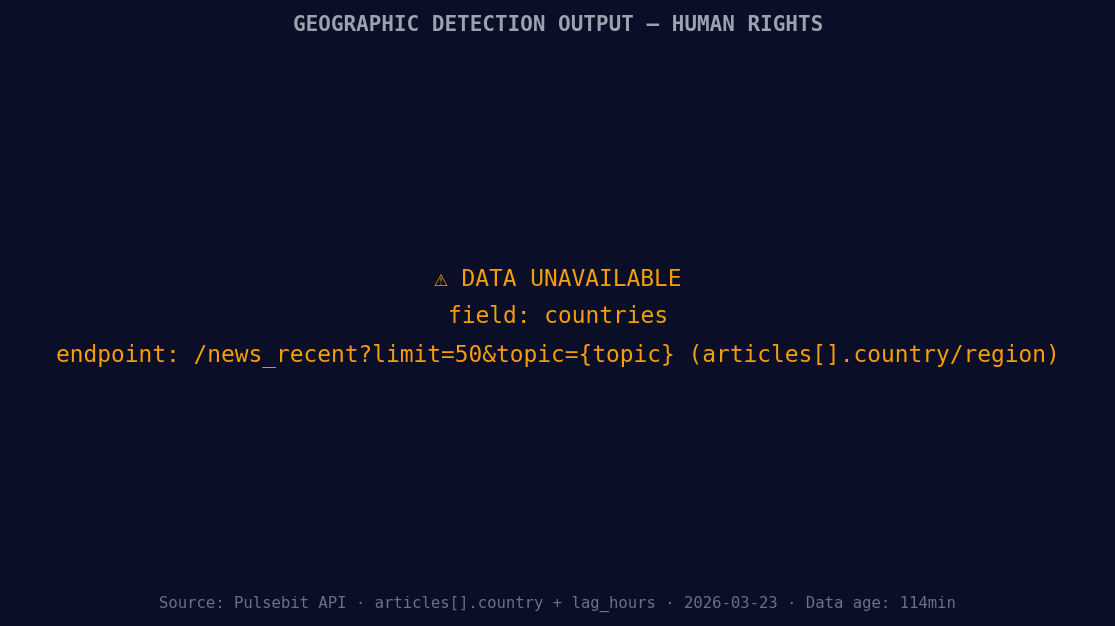Click the DATA UNAVAILABLE message text
This screenshot has height=626, width=1115.
(570, 279)
